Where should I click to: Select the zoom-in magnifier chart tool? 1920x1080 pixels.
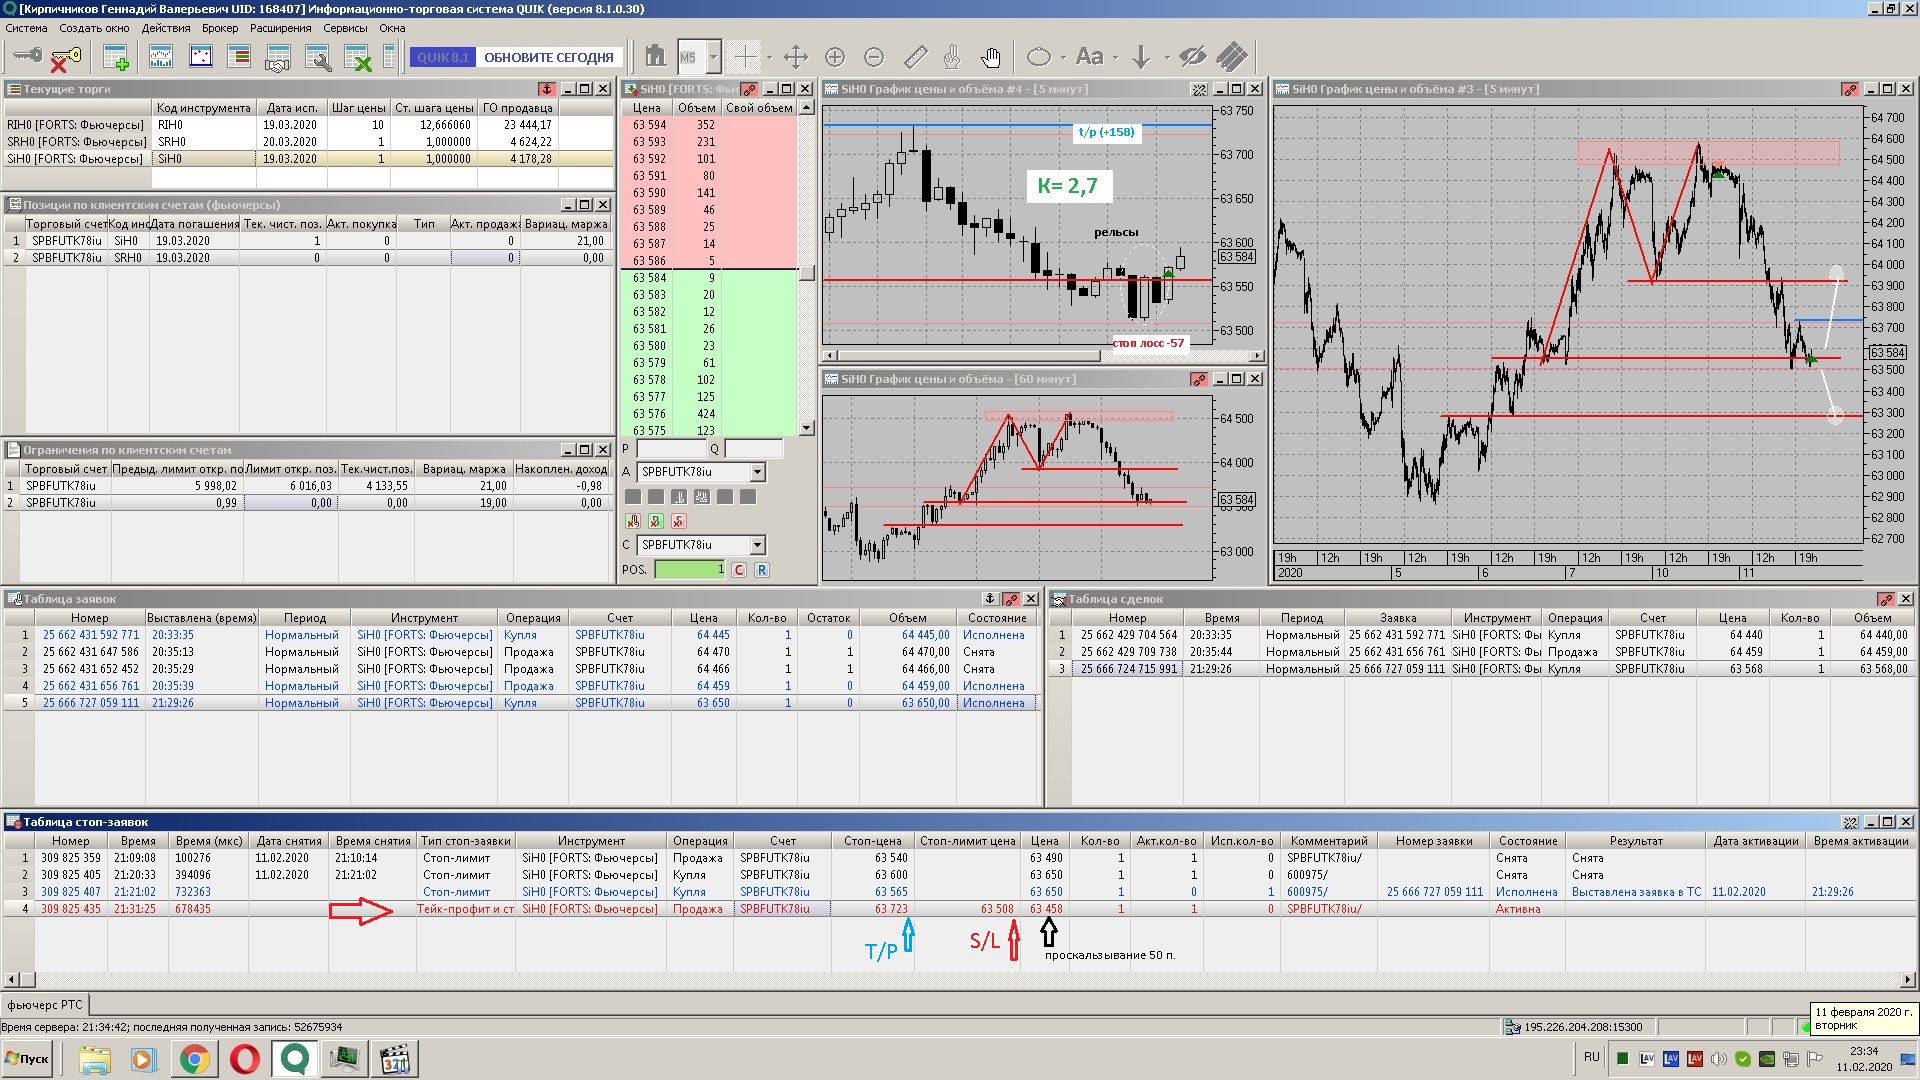(x=835, y=57)
